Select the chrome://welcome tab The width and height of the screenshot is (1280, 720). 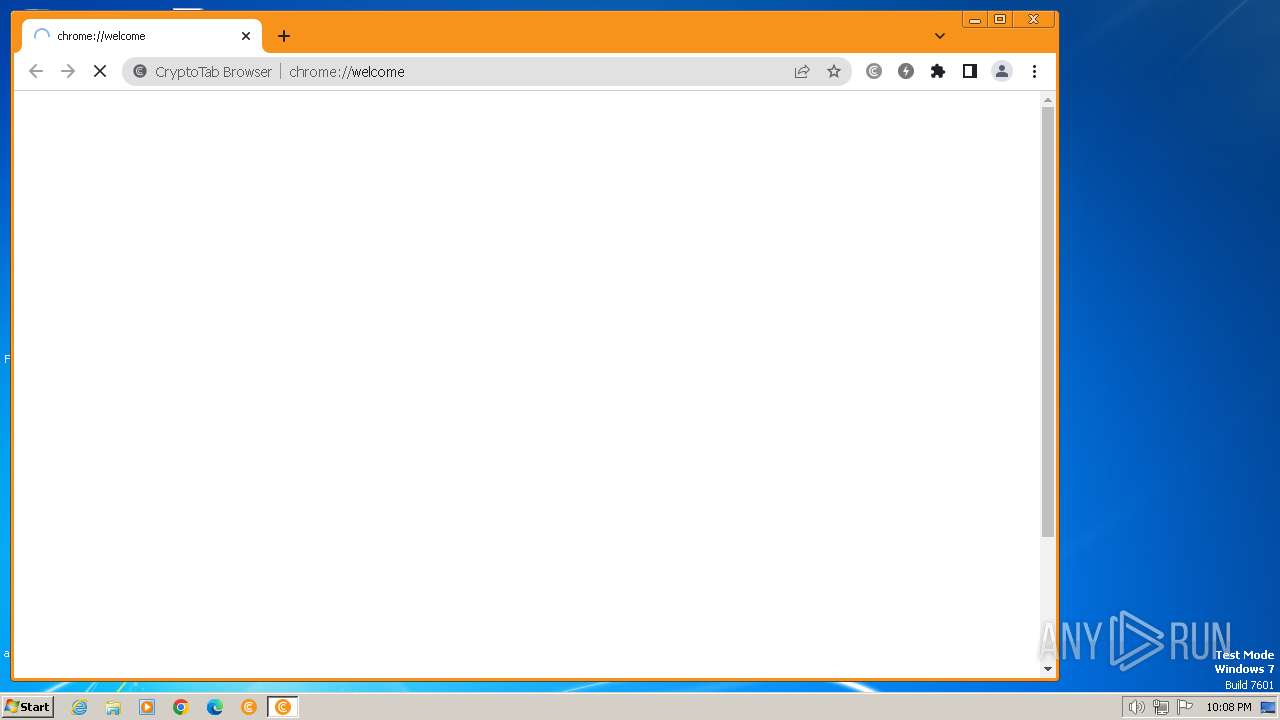pos(141,36)
